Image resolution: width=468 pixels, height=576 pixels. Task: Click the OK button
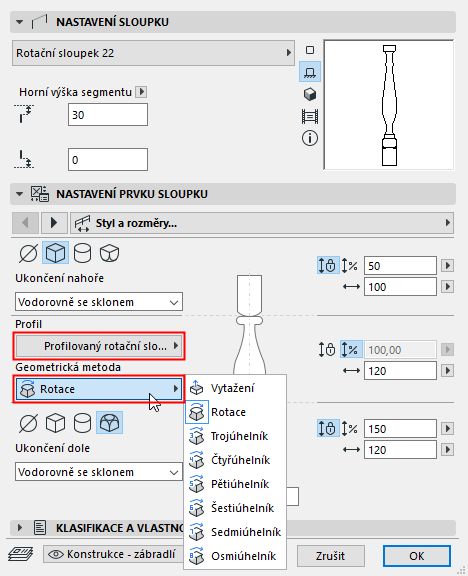(x=417, y=556)
